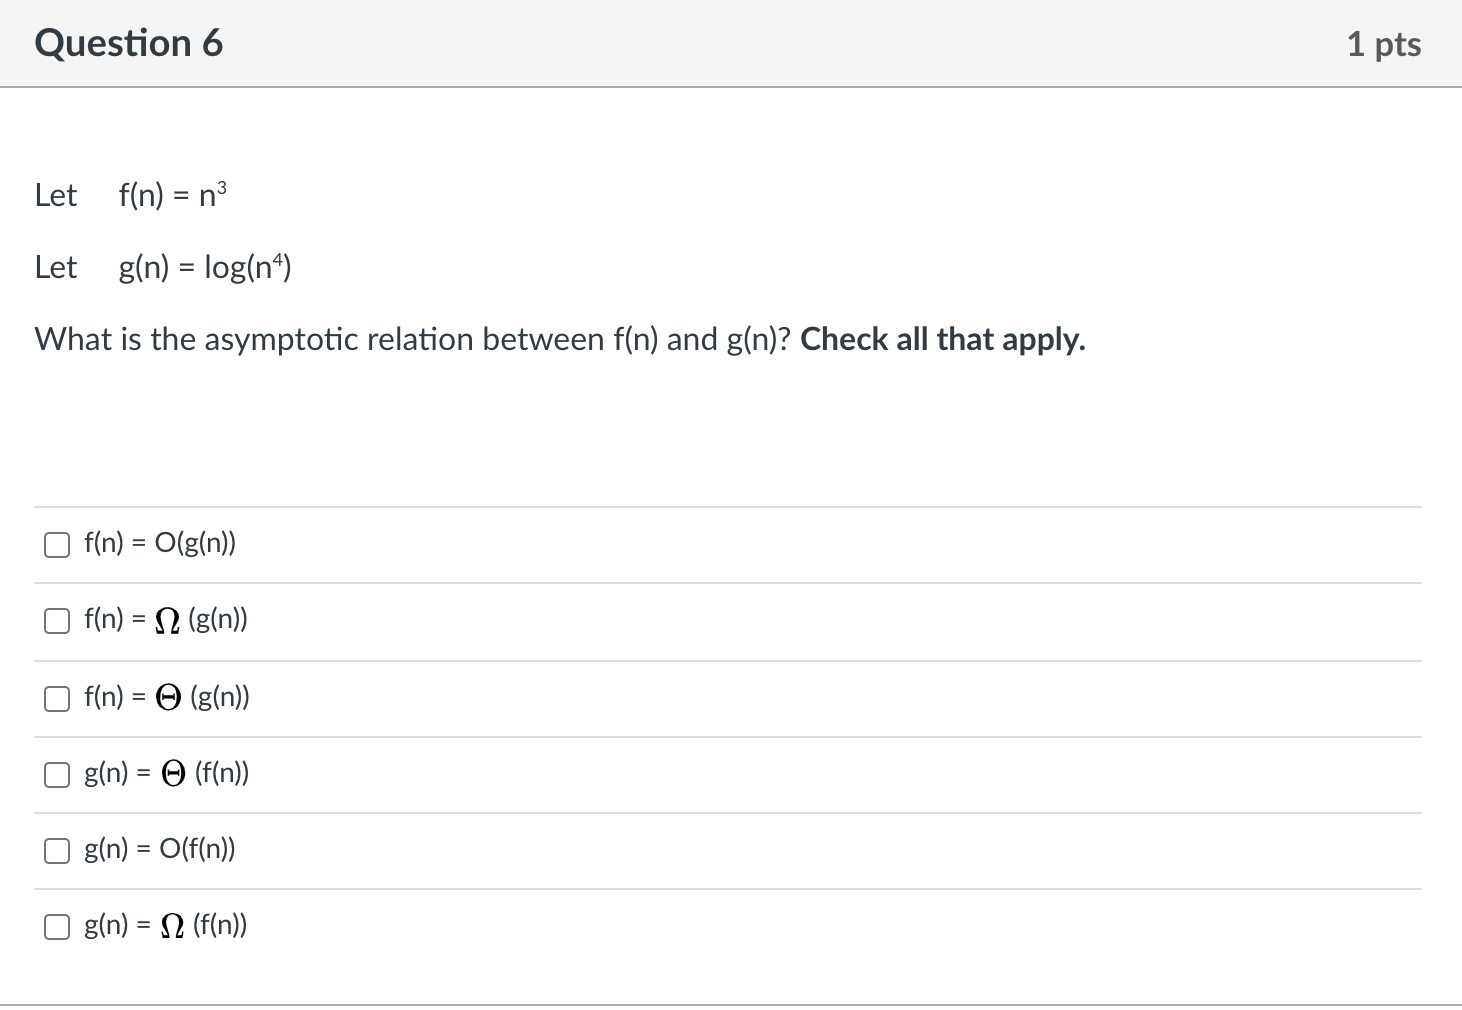Tick the f(n) = Ω(g(n)) checkbox

[x=57, y=621]
